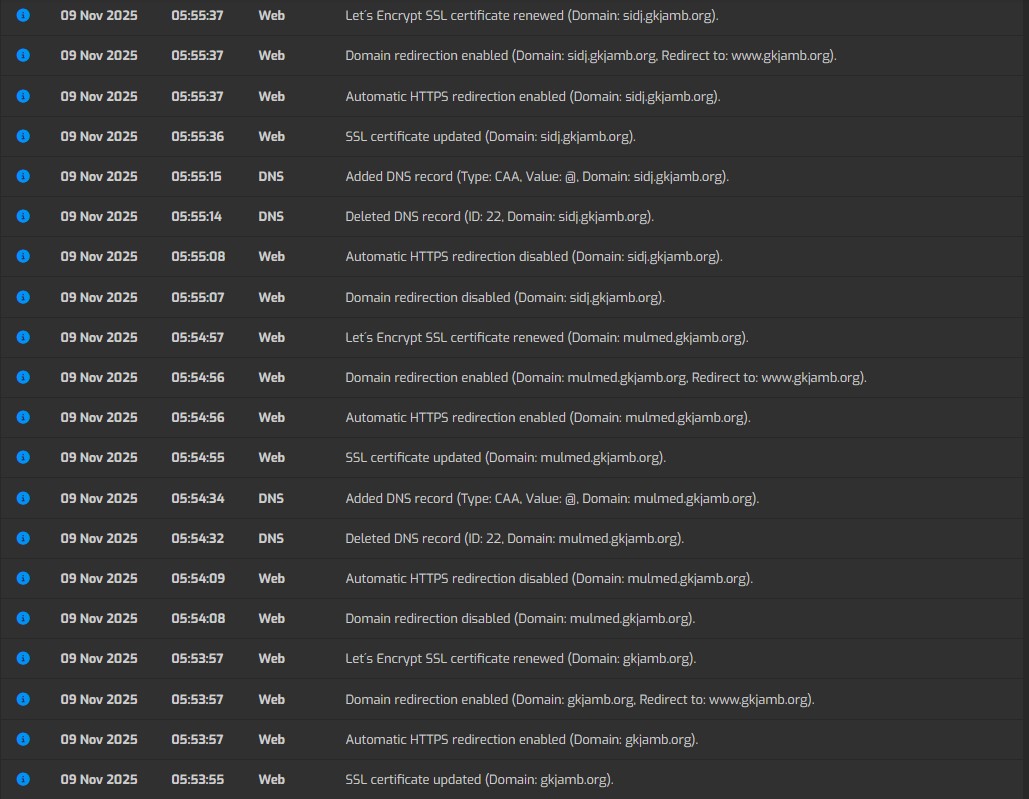The width and height of the screenshot is (1029, 799).
Task: Click info icon for sidj Domain redirection disabled
Action: point(23,297)
